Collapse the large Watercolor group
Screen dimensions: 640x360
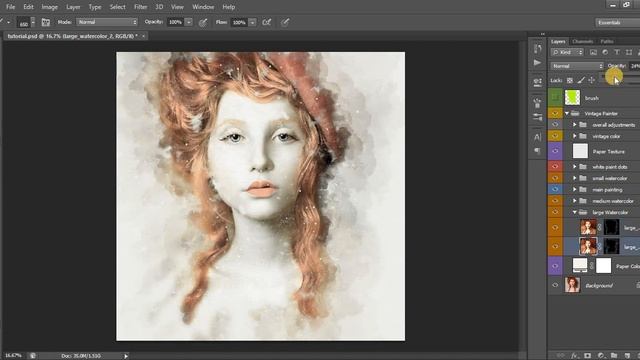point(575,213)
